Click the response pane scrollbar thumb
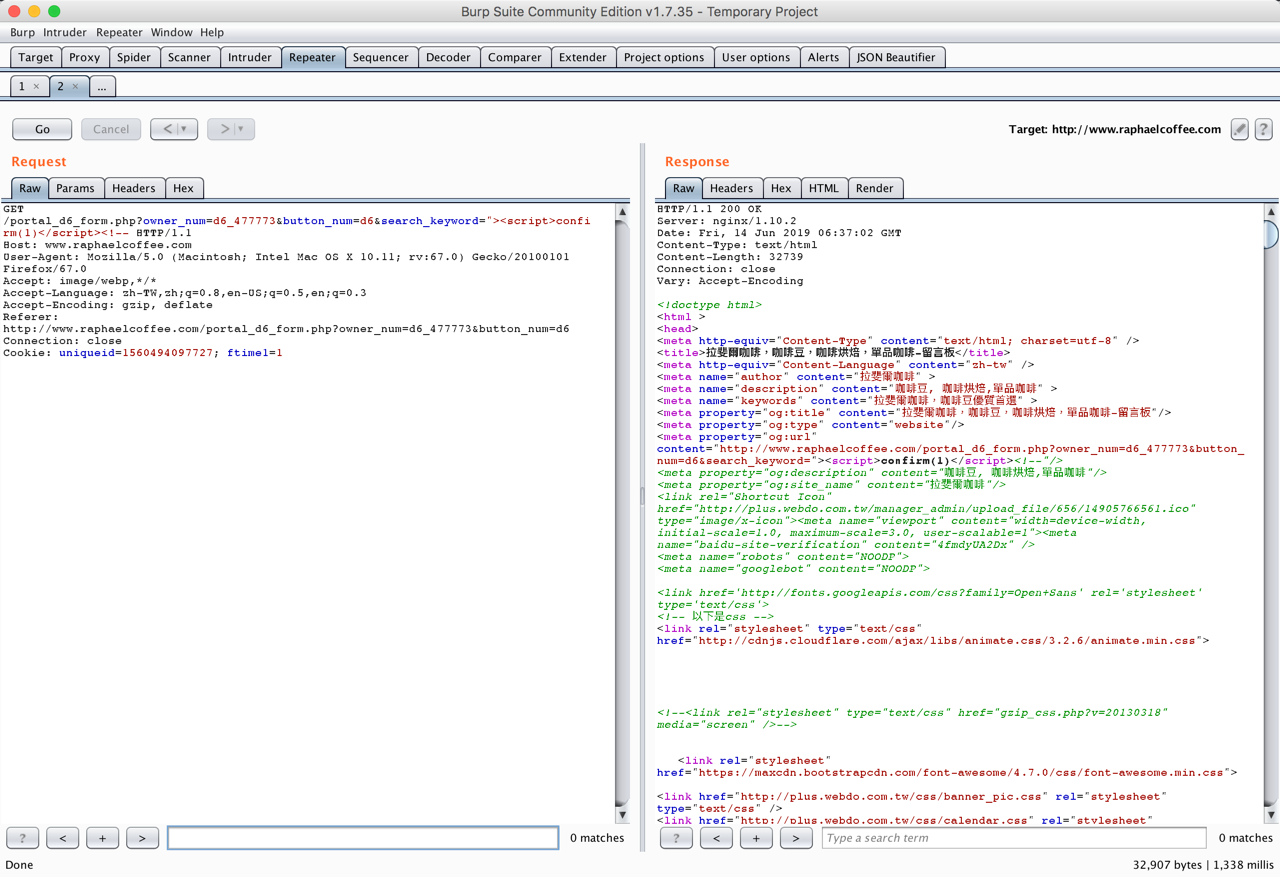The height and width of the screenshot is (877, 1280). pos(1271,234)
